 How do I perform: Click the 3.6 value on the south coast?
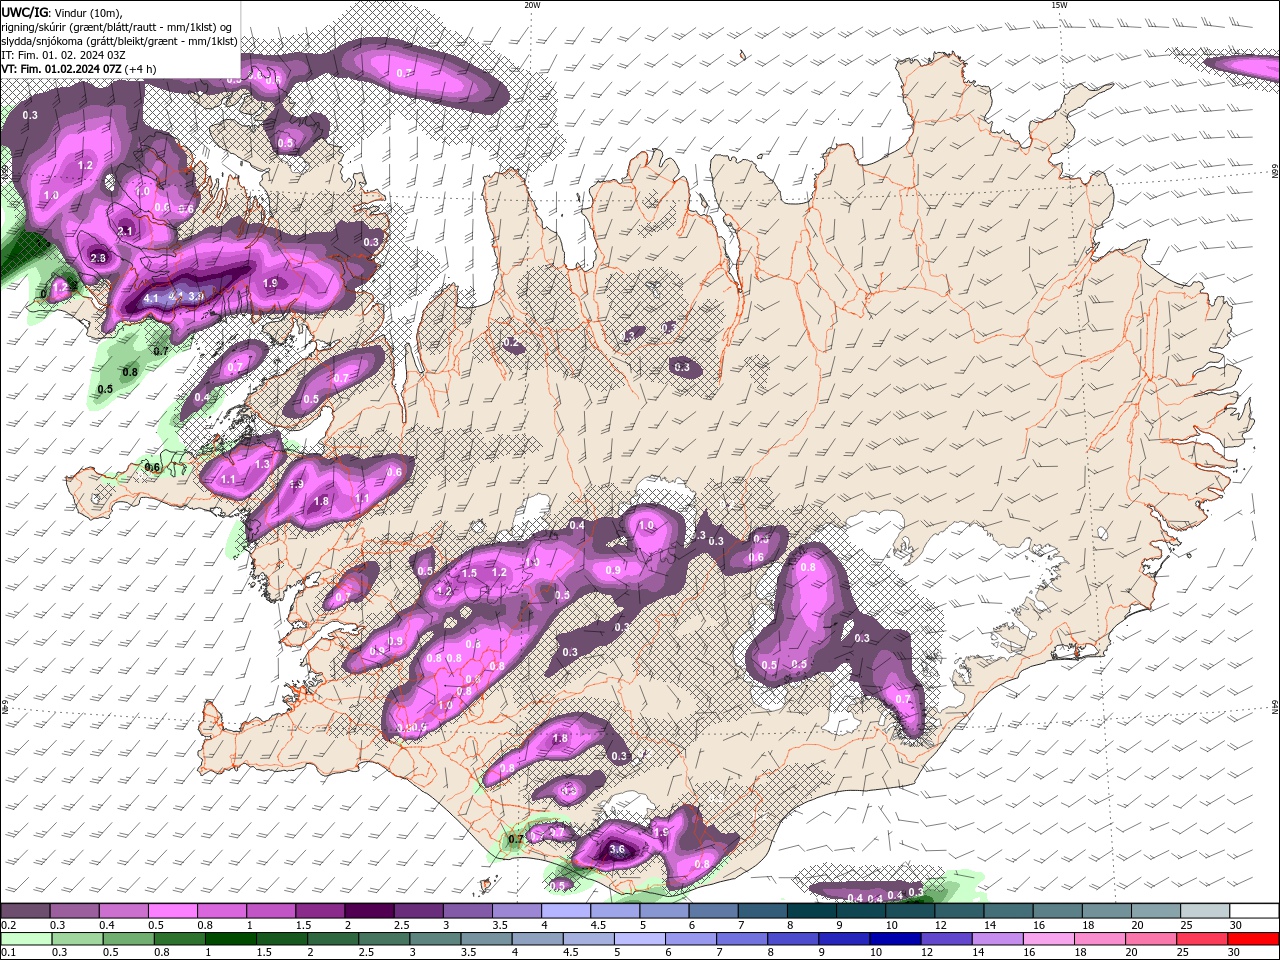pyautogui.click(x=617, y=850)
